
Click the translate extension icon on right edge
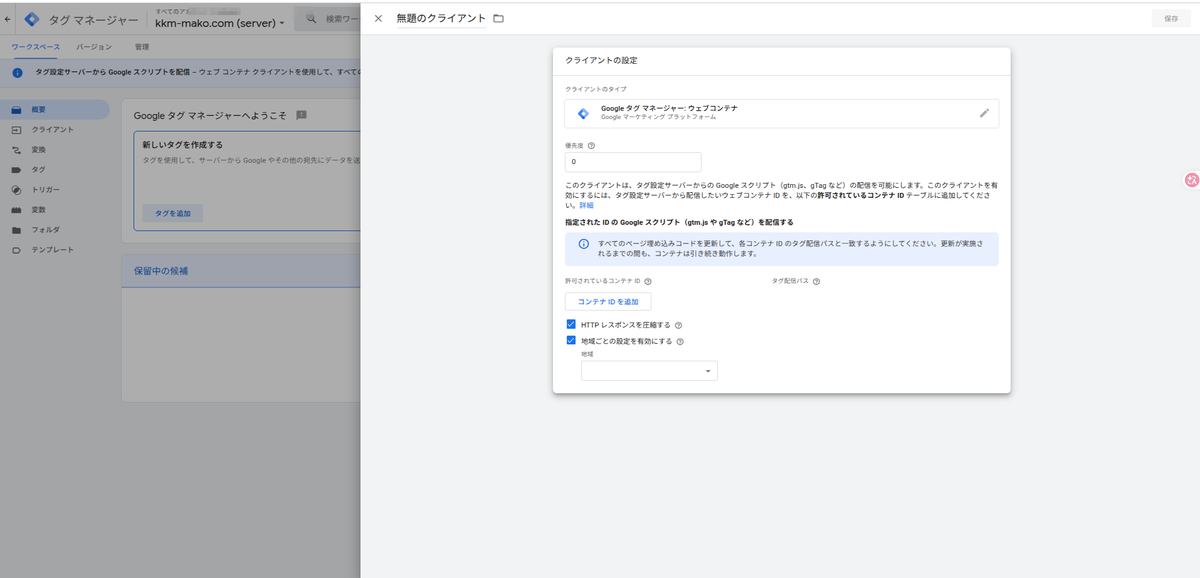pos(1191,180)
